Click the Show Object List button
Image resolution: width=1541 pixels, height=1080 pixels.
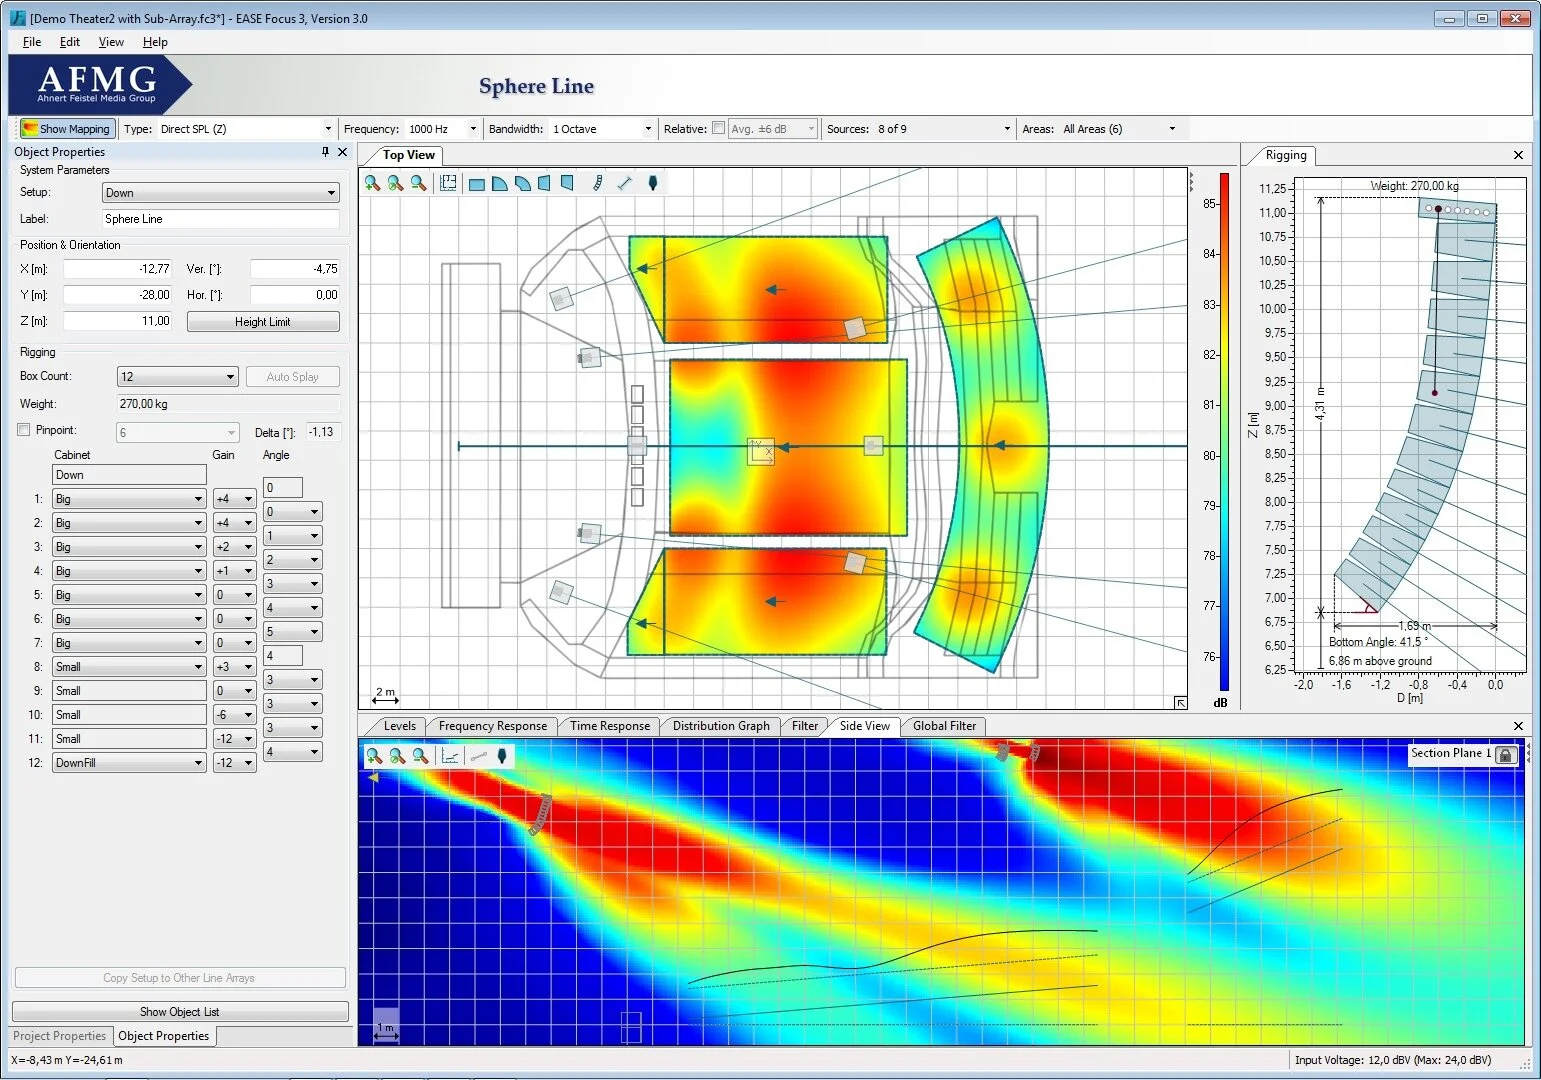178,1011
